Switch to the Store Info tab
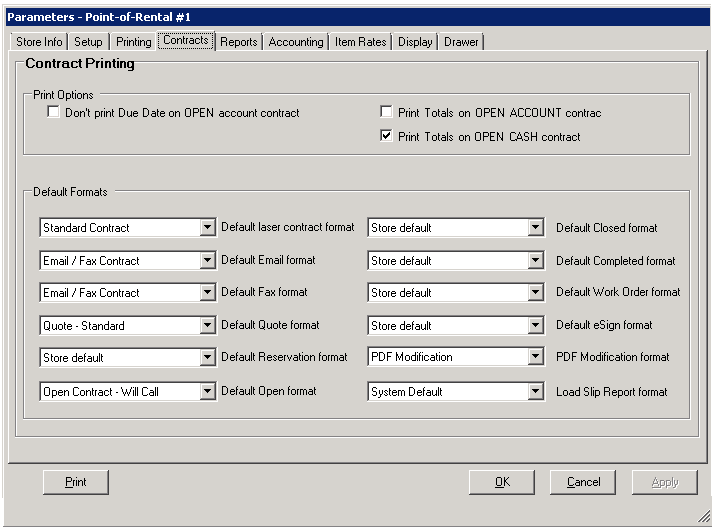713x529 pixels. (39, 42)
